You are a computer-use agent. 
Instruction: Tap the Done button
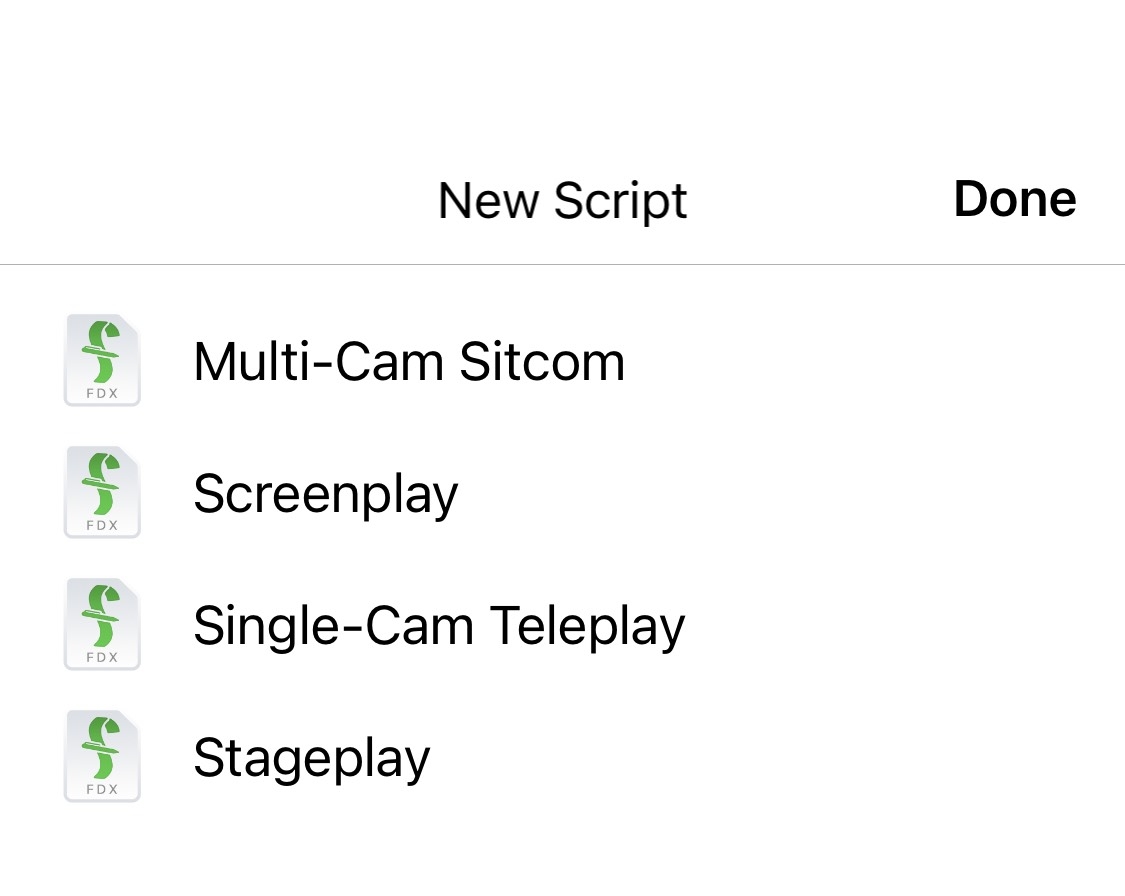(1015, 199)
